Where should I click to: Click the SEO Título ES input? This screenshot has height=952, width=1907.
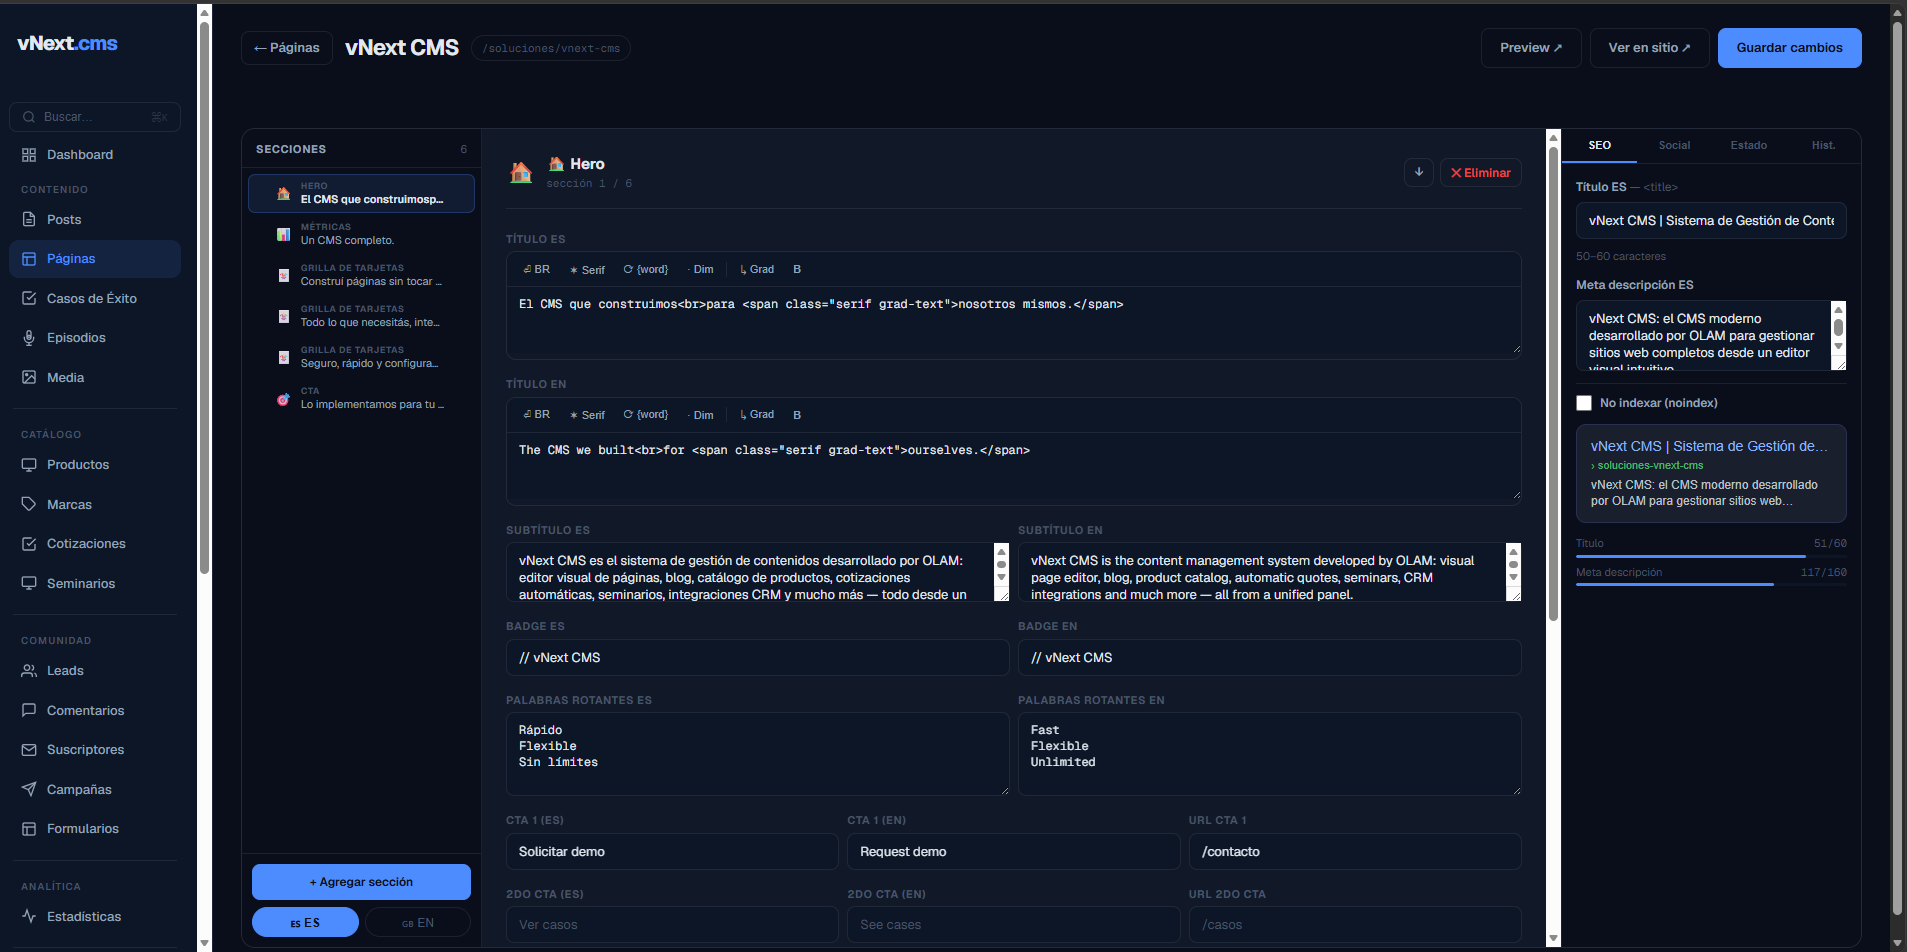click(1711, 221)
